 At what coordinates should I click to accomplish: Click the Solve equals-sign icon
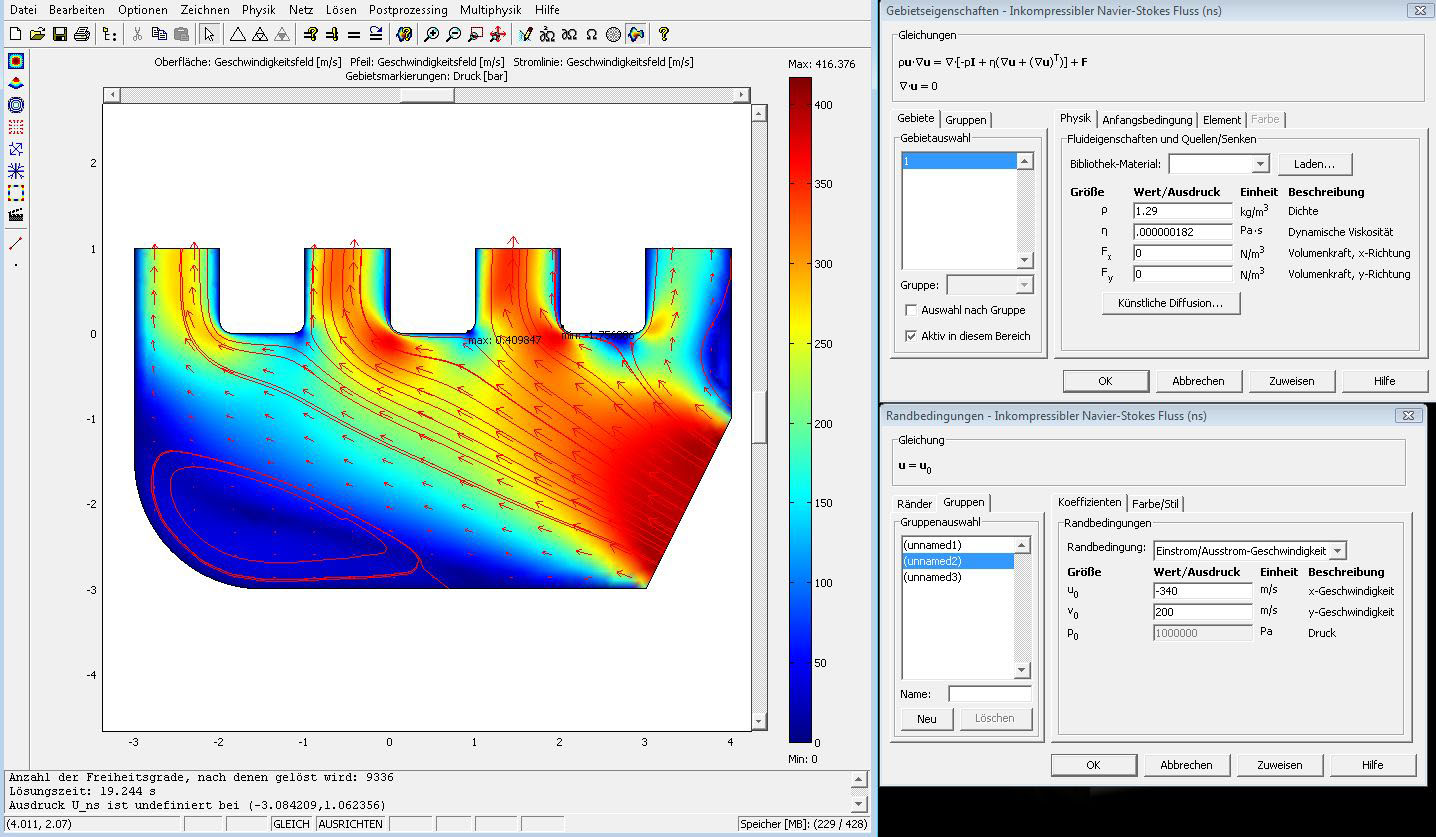[x=354, y=34]
